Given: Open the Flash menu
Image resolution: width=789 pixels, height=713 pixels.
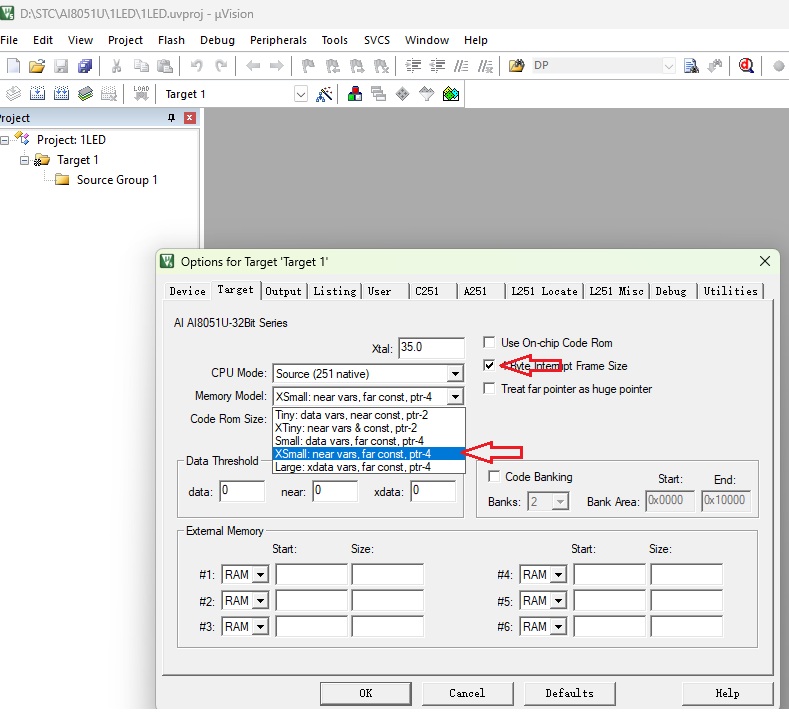Looking at the screenshot, I should [171, 40].
